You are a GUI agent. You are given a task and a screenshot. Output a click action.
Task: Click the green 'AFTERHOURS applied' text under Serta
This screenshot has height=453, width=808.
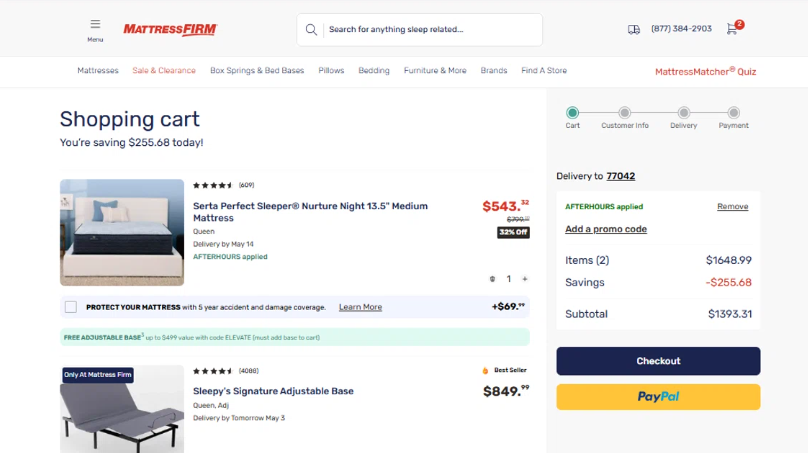tap(230, 257)
